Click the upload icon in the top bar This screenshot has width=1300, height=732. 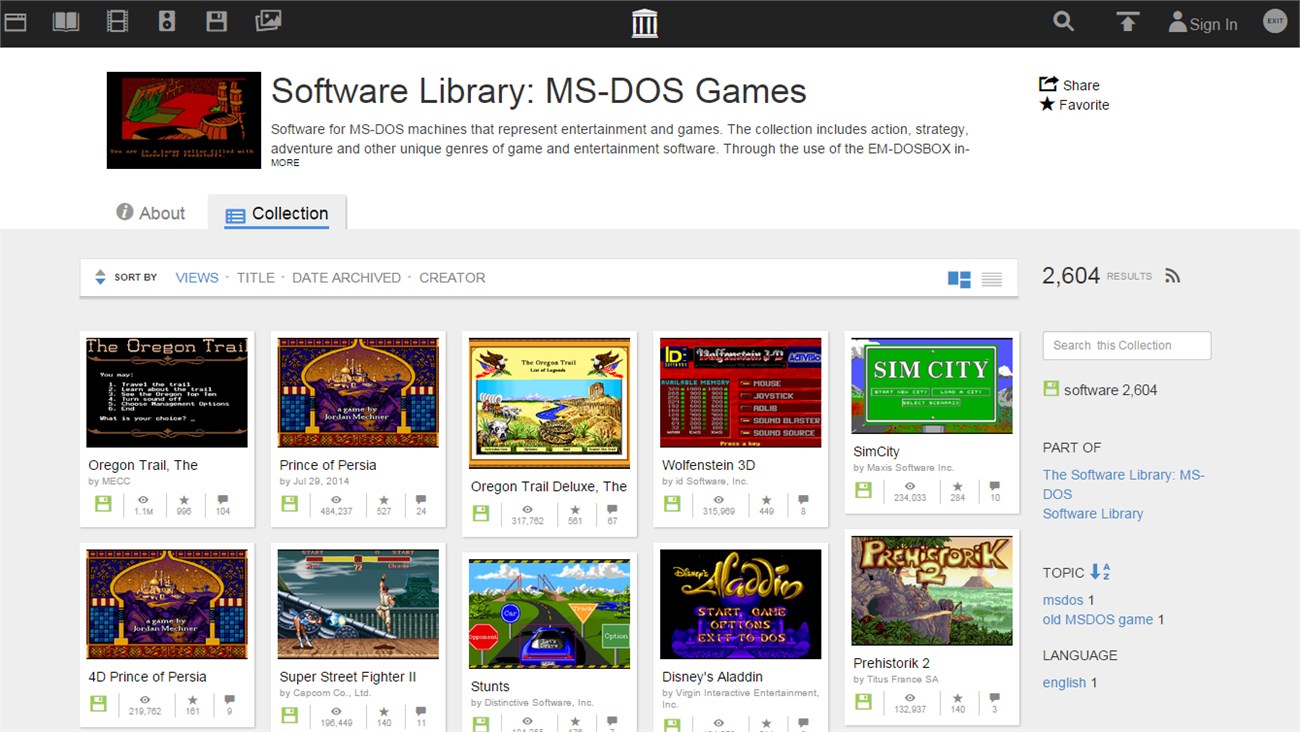pyautogui.click(x=1127, y=21)
